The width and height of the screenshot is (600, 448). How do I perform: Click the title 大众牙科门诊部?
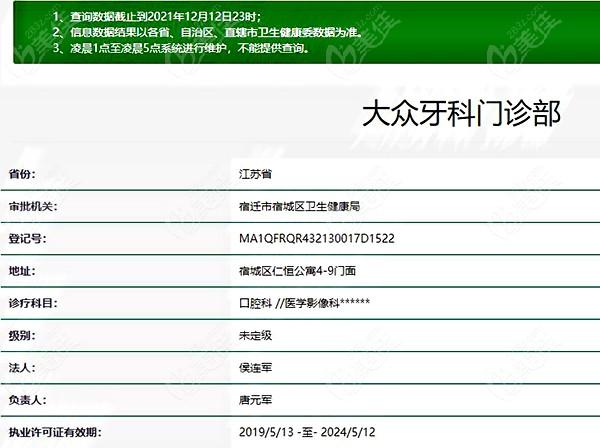pos(461,114)
